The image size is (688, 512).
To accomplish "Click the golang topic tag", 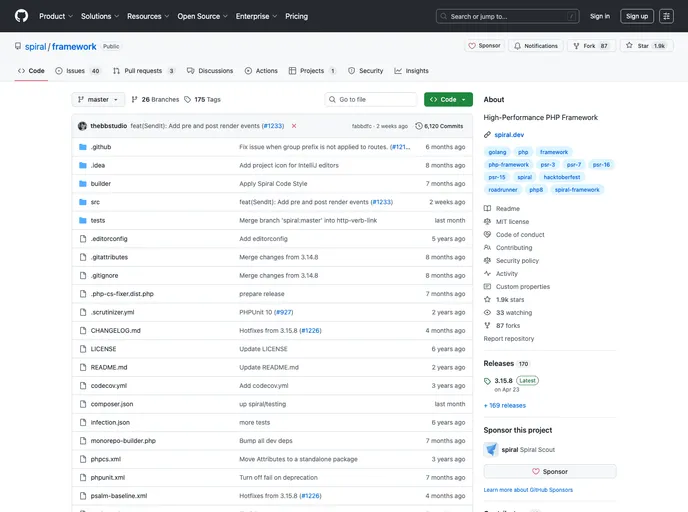I will 497,152.
